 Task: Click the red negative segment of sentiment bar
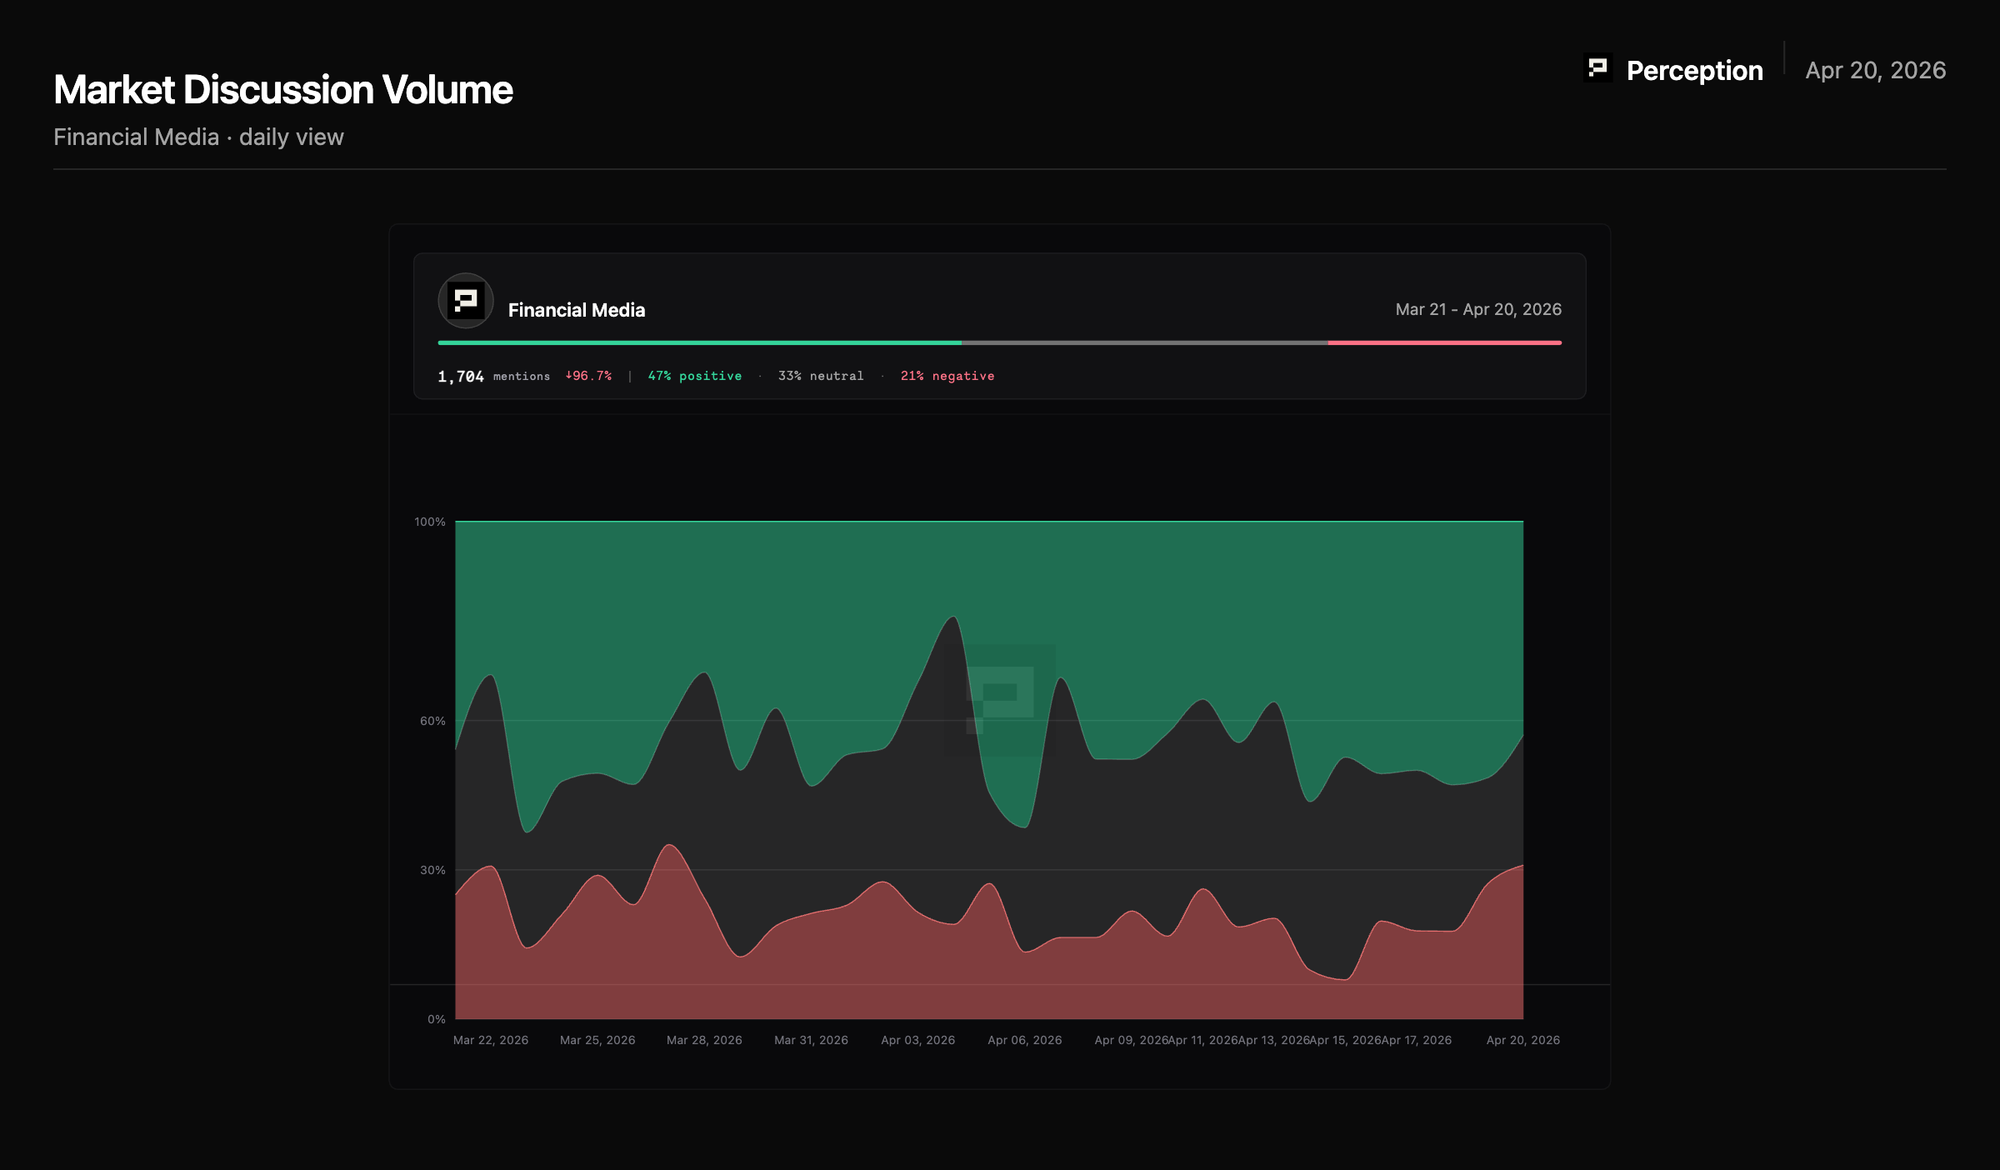click(1445, 343)
